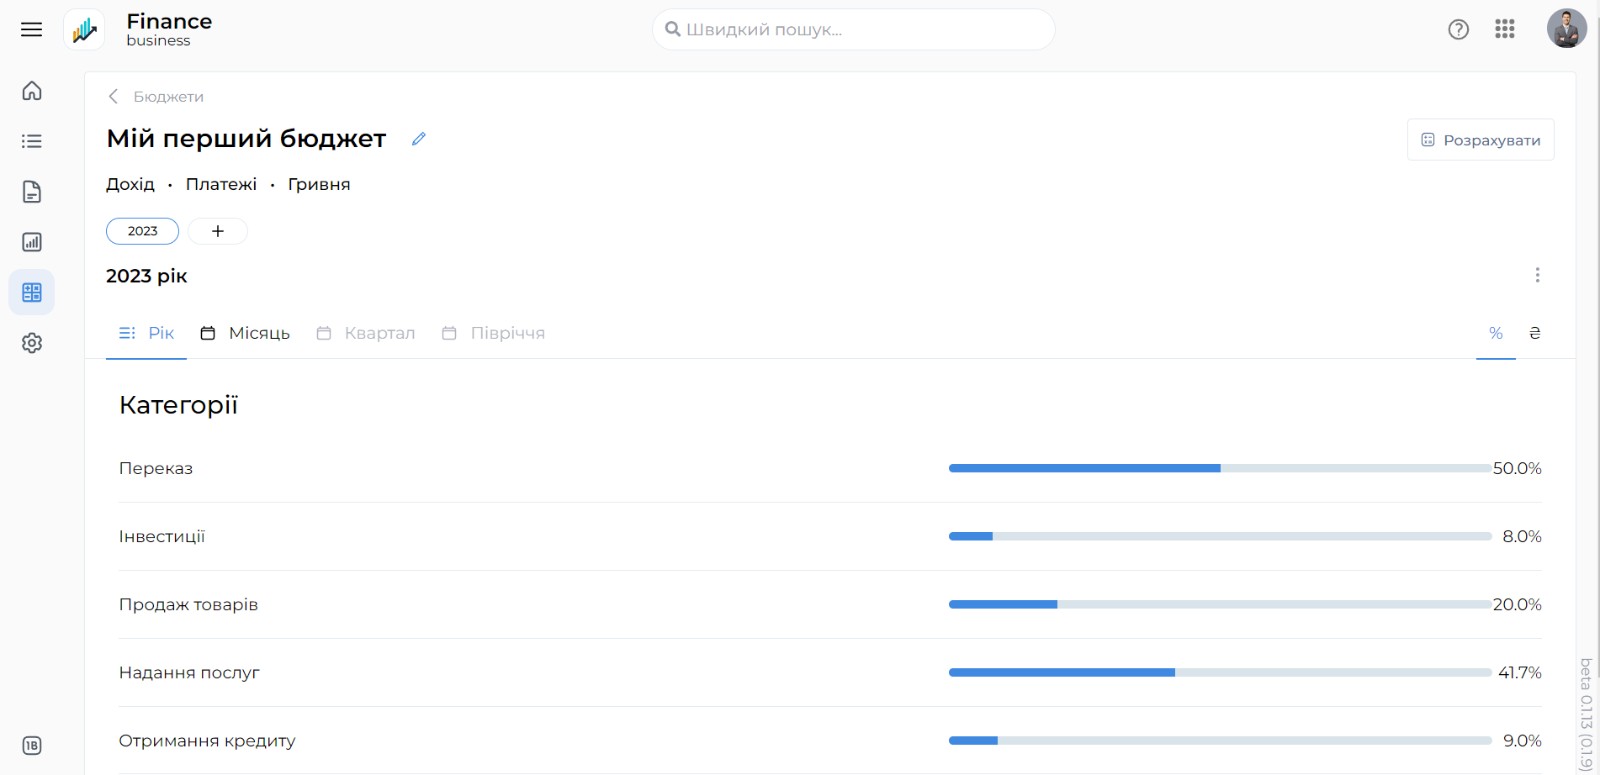Go to Home in sidebar

coord(32,91)
